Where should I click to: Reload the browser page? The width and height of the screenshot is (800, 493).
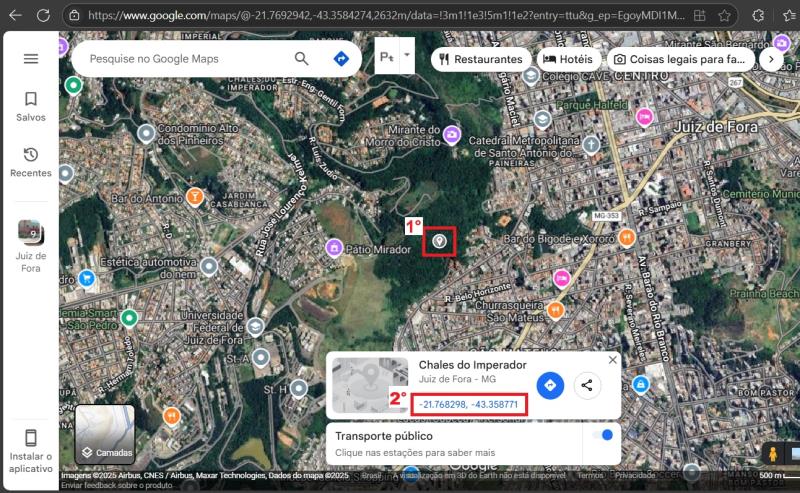pos(43,15)
